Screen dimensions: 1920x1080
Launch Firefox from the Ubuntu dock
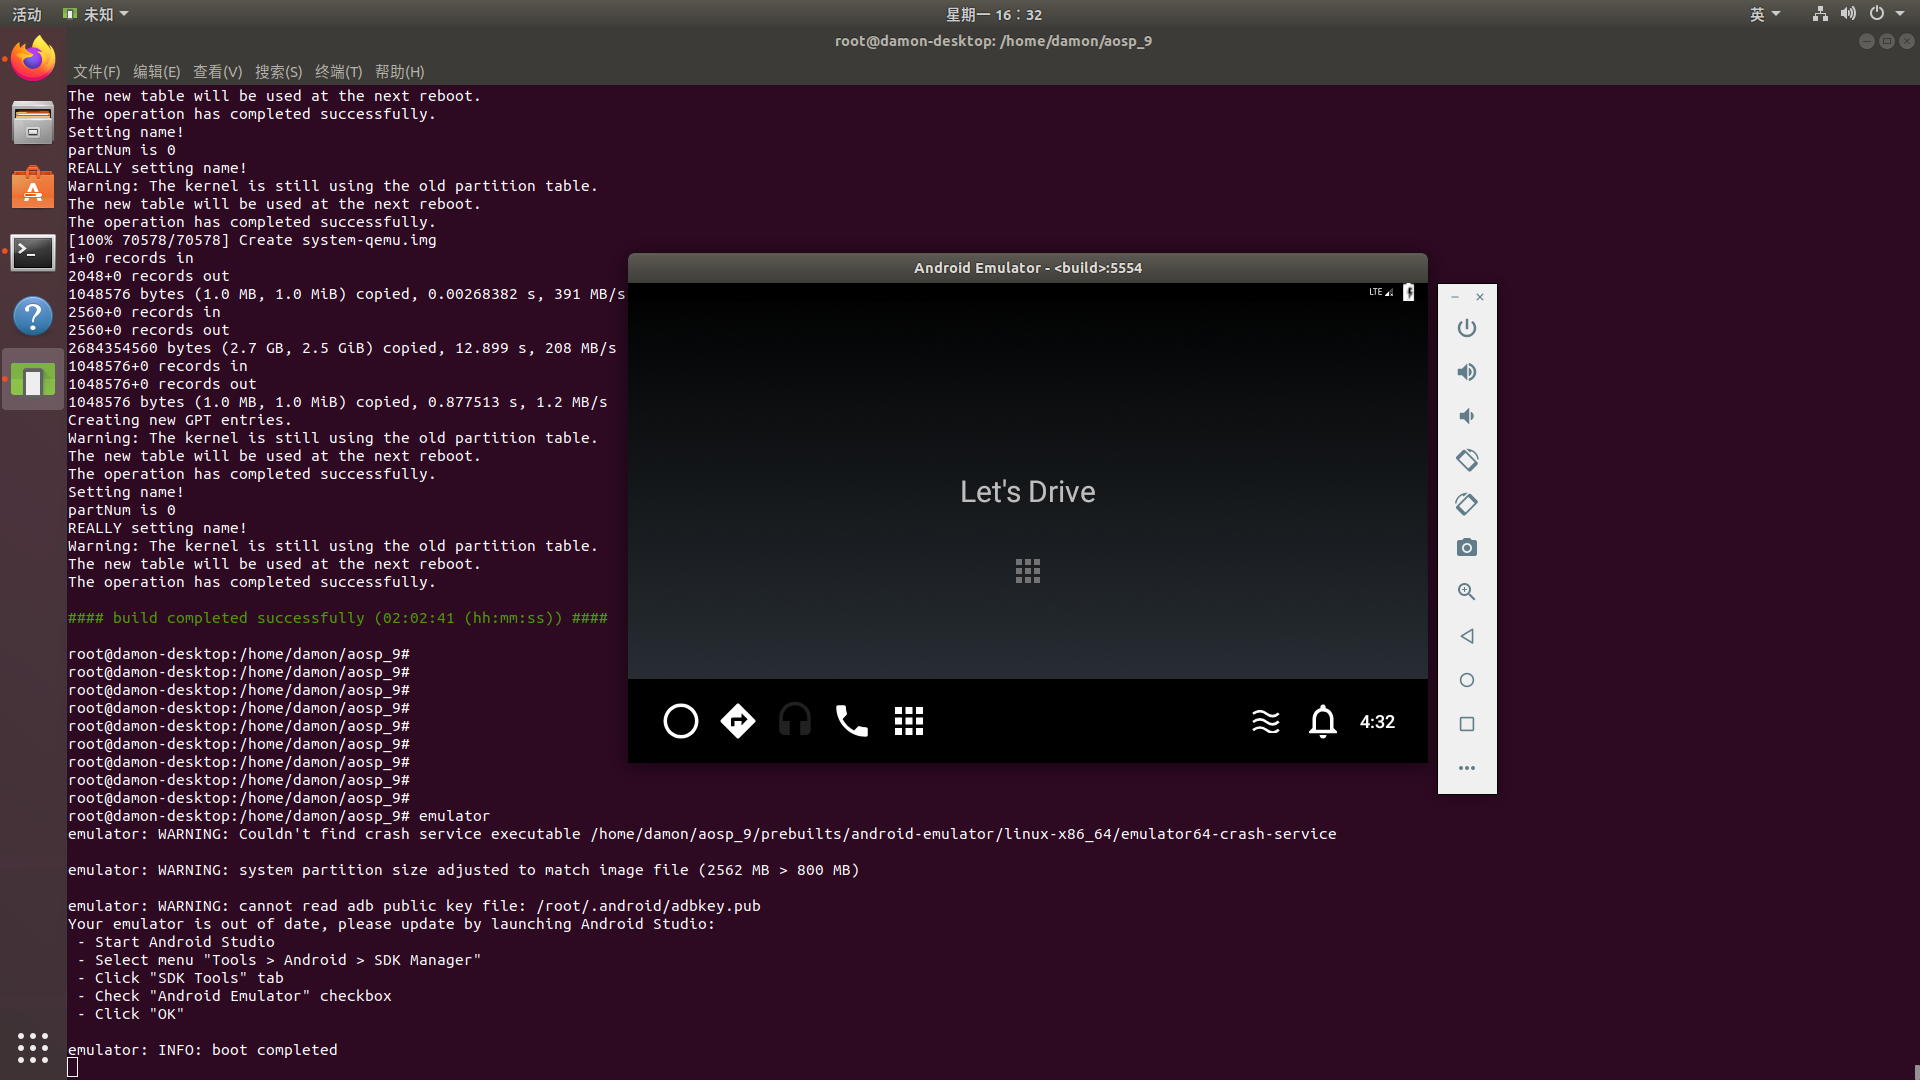coord(33,58)
